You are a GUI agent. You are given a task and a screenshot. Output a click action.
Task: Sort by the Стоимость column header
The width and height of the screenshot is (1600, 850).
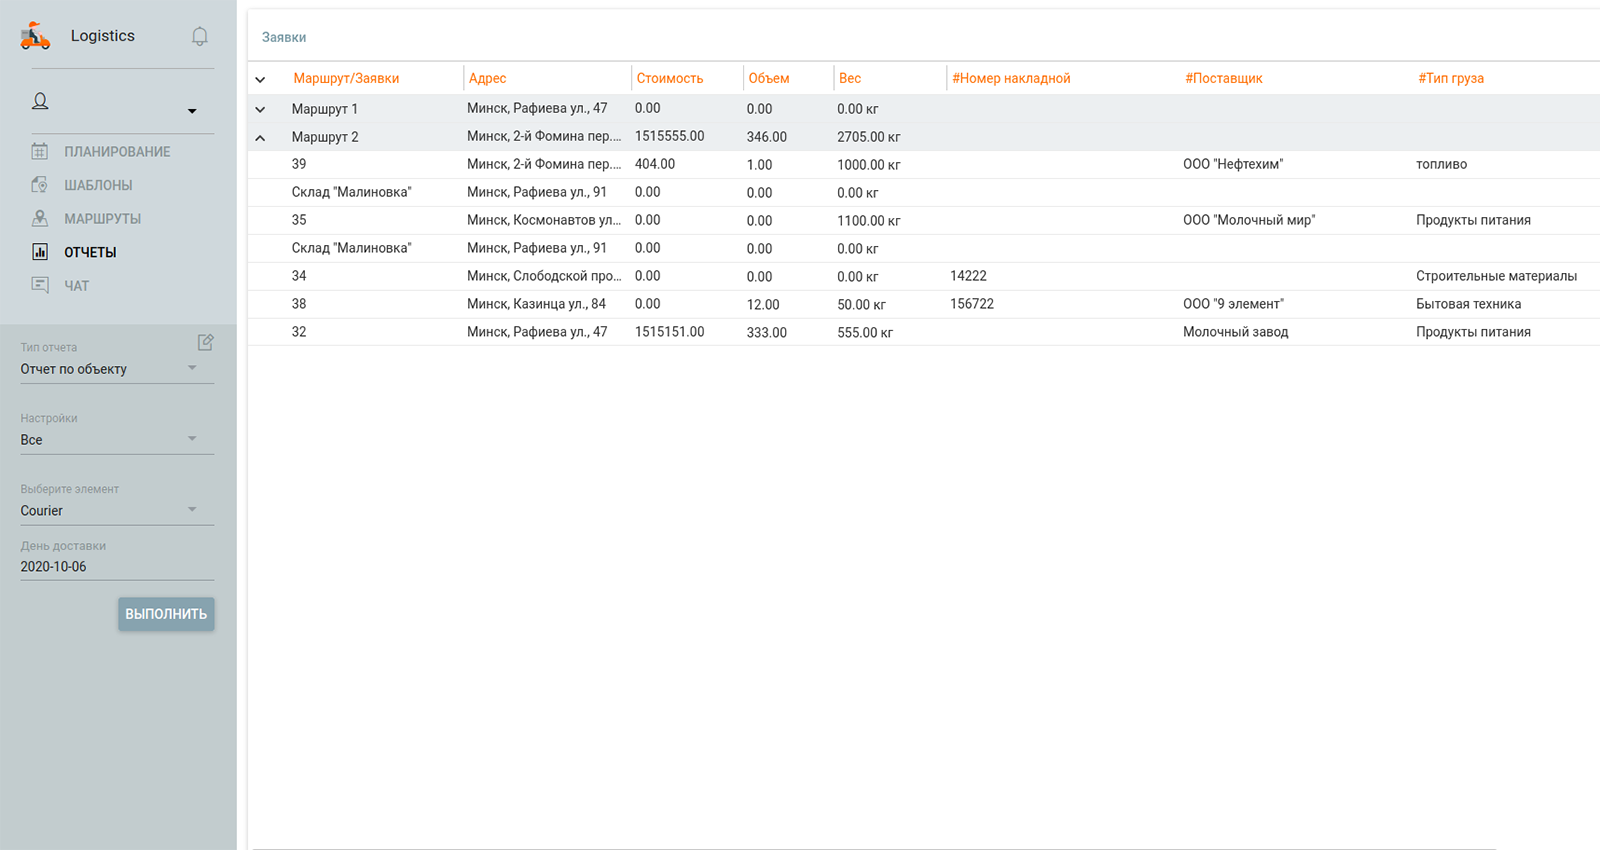point(670,78)
